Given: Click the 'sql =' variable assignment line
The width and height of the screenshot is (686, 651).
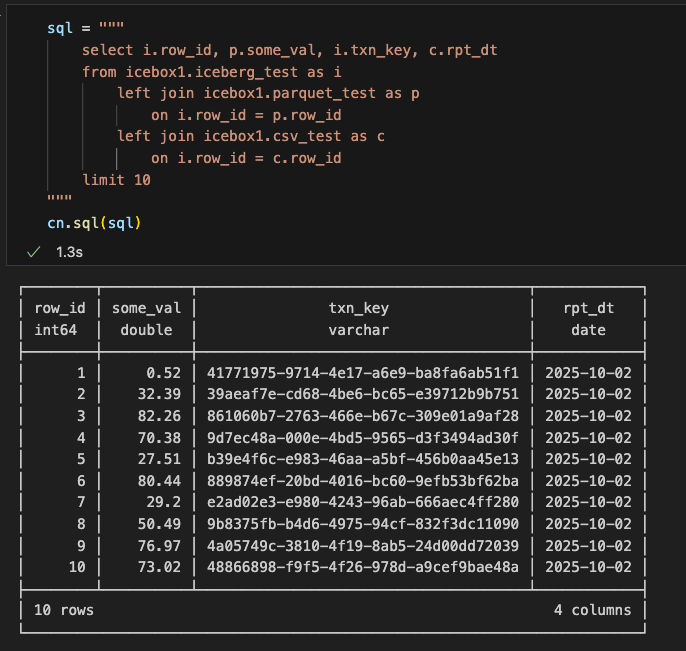Looking at the screenshot, I should click(85, 28).
